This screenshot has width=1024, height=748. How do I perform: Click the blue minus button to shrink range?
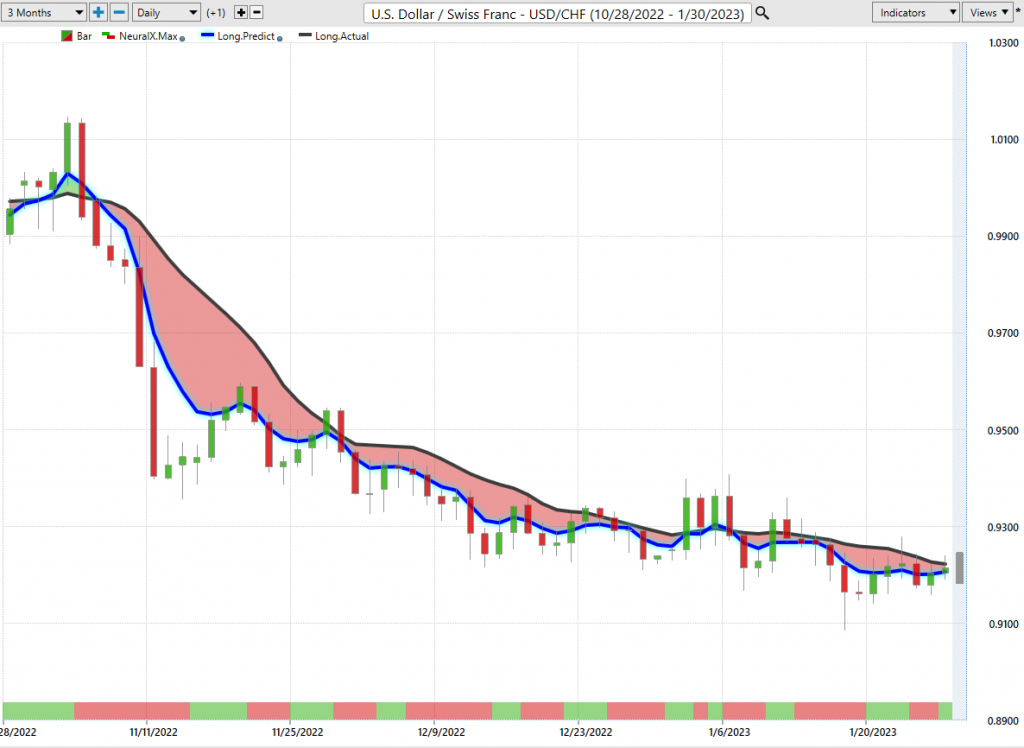(x=119, y=12)
